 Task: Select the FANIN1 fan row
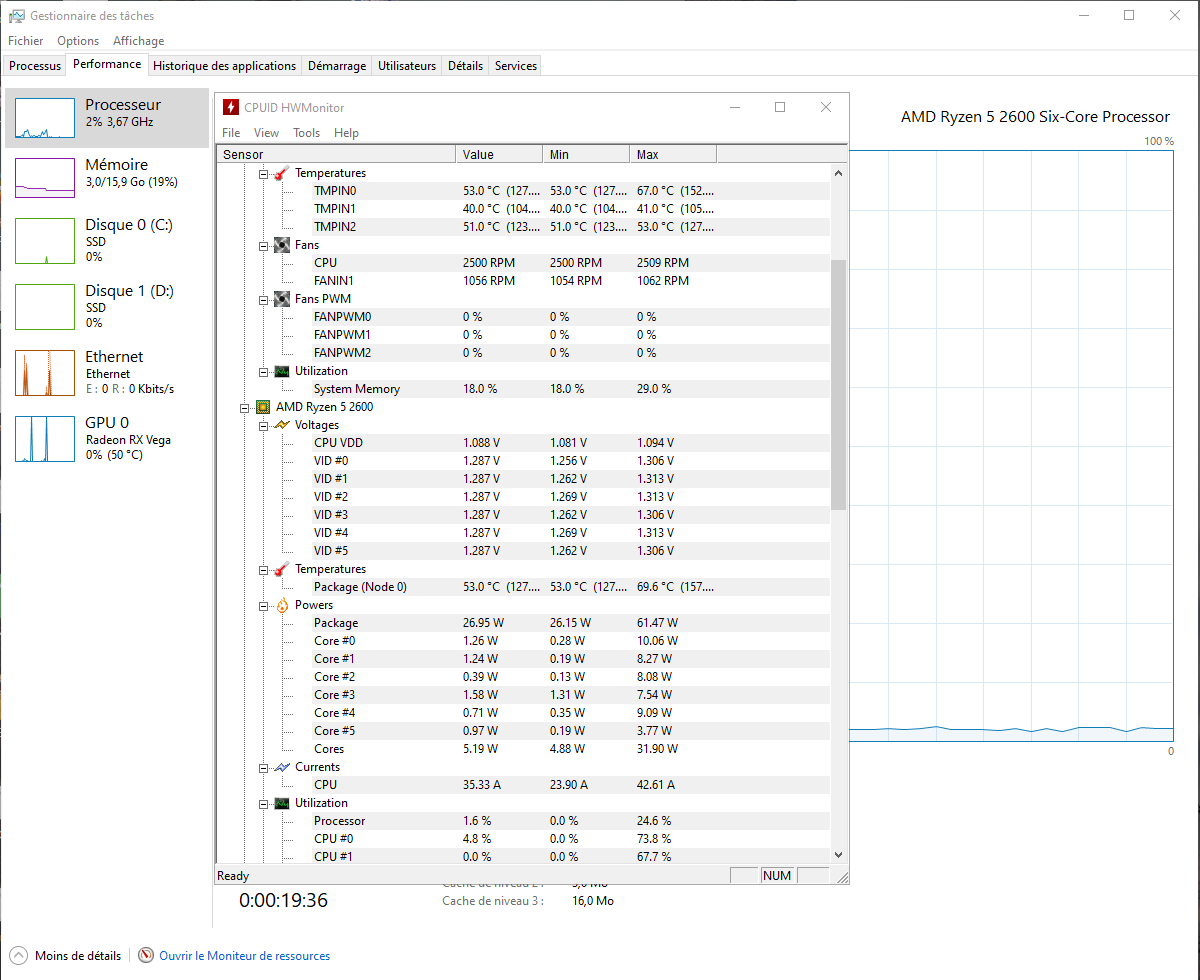click(x=523, y=281)
